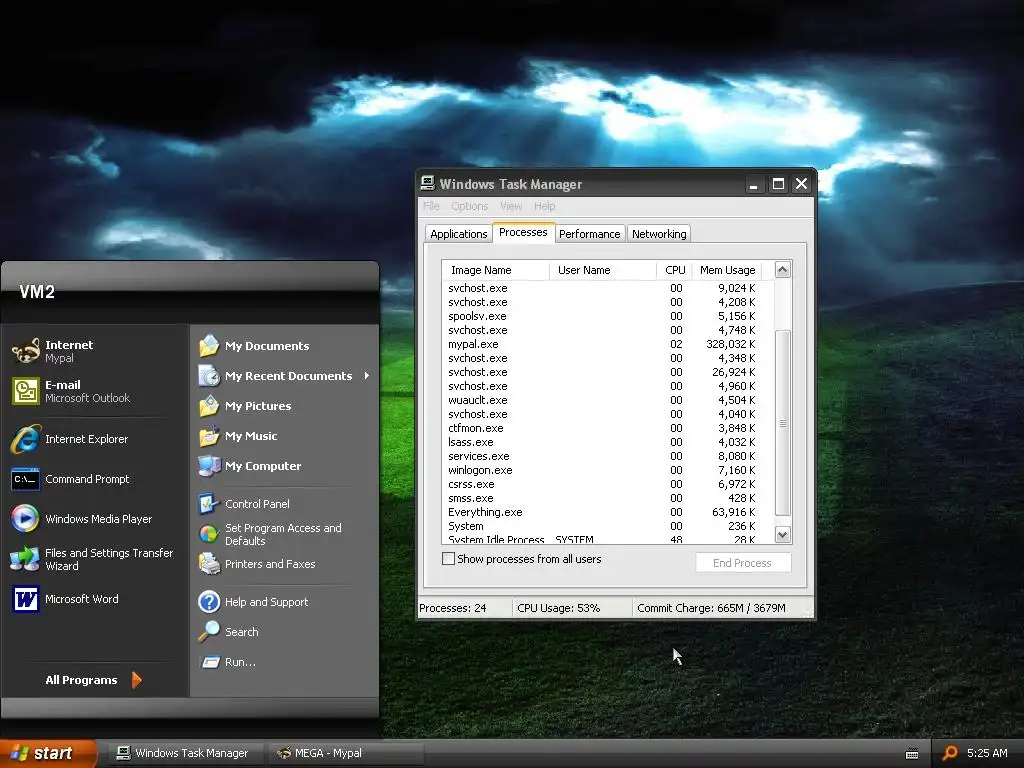
Task: Sort by Image Name column header
Action: pyautogui.click(x=496, y=270)
